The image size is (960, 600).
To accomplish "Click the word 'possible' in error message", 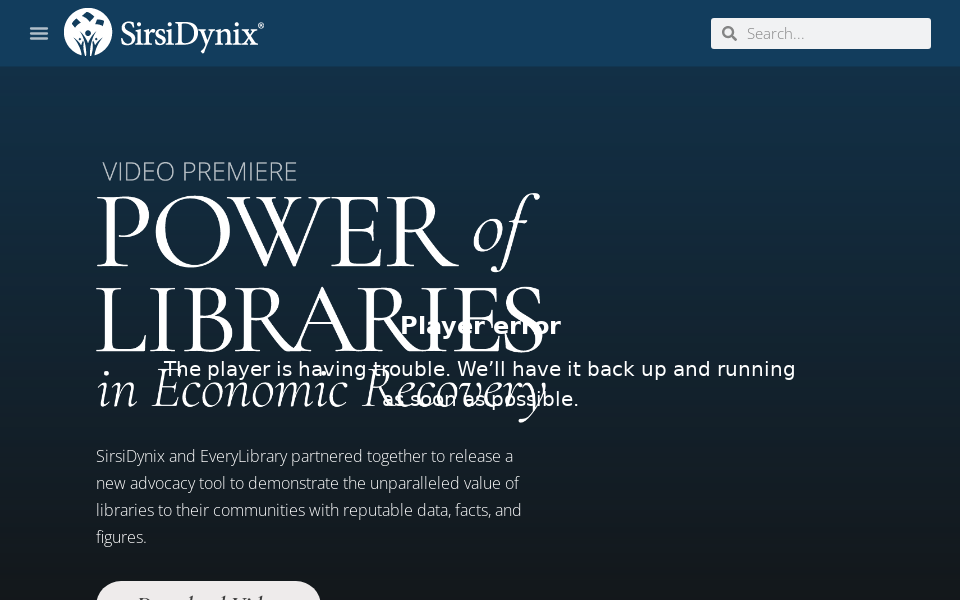I will [533, 400].
